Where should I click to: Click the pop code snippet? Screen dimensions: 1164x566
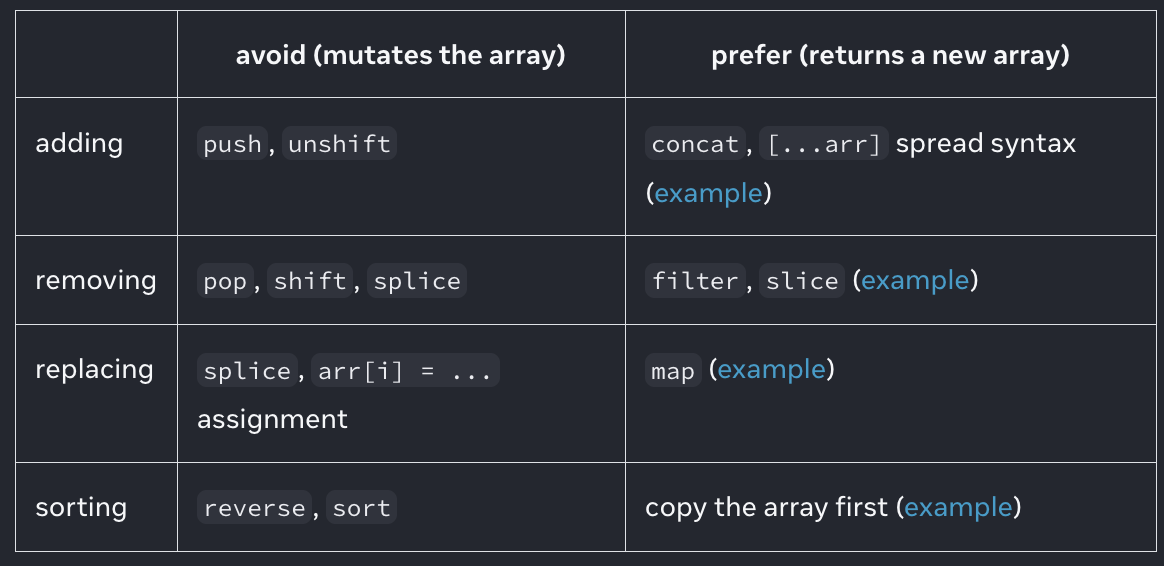point(225,282)
